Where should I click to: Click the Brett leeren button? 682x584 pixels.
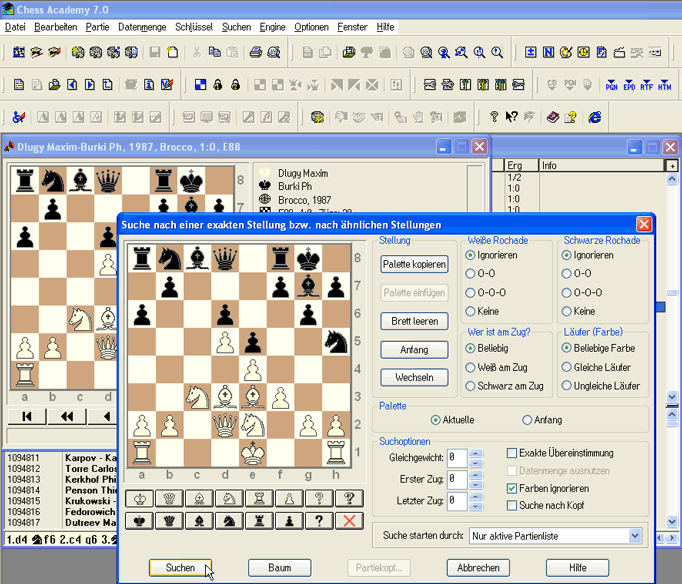click(414, 321)
